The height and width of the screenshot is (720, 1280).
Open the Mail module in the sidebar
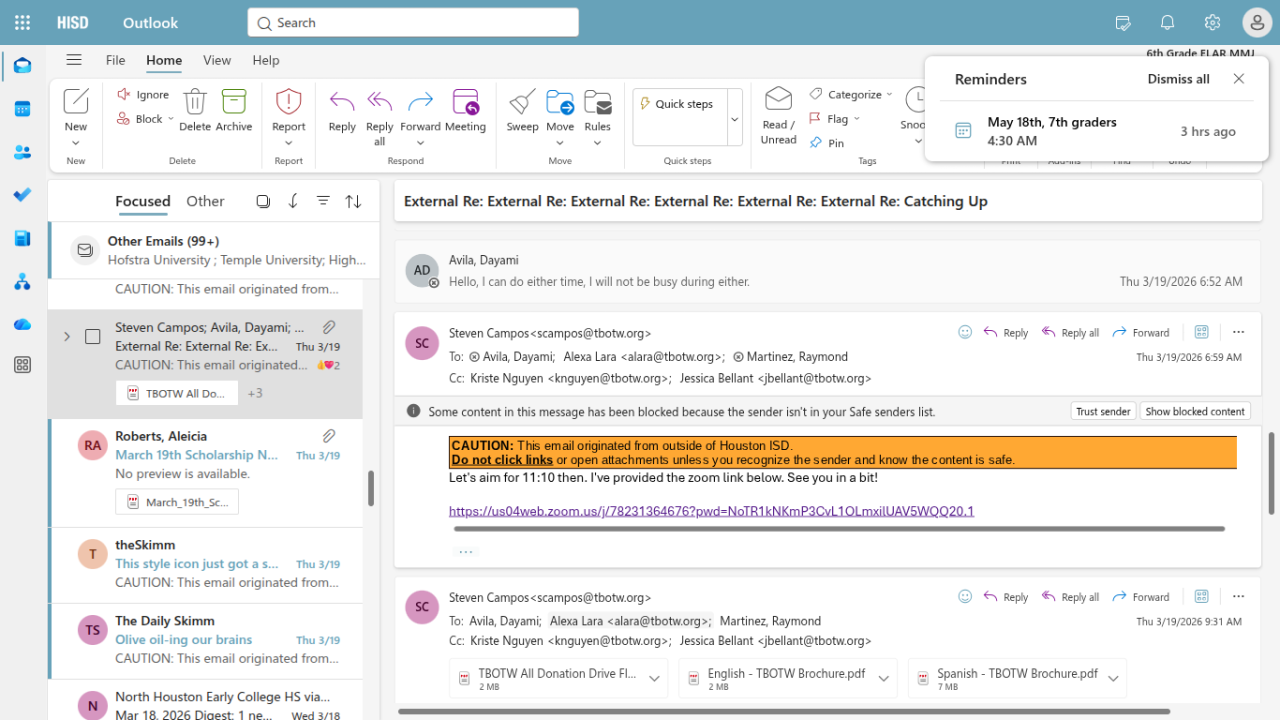pyautogui.click(x=22, y=66)
